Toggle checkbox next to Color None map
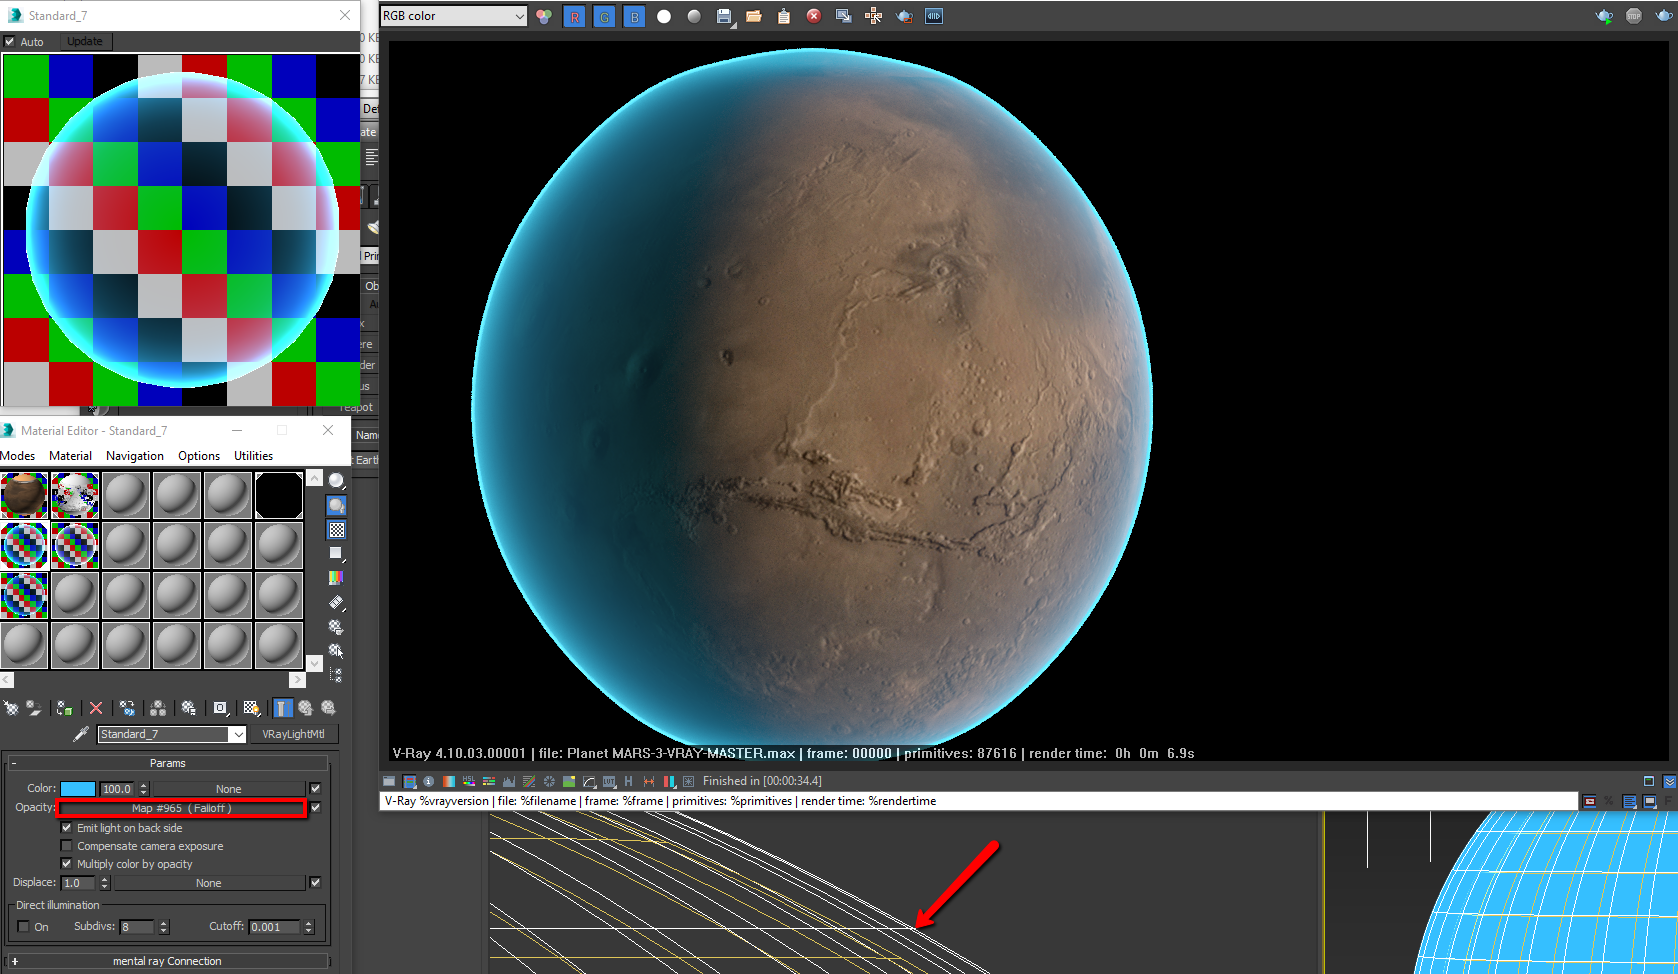Screen dimensions: 1678x974 click(x=316, y=789)
